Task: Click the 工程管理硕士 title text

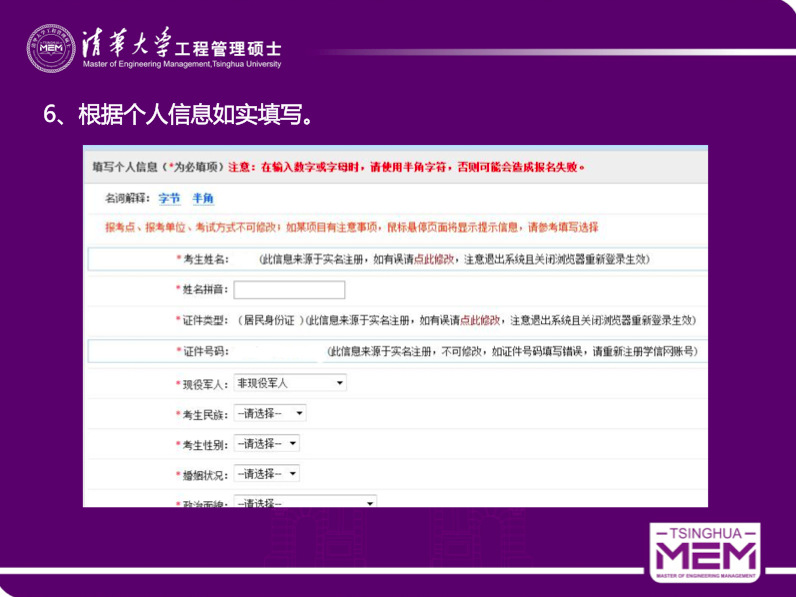Action: pos(228,47)
